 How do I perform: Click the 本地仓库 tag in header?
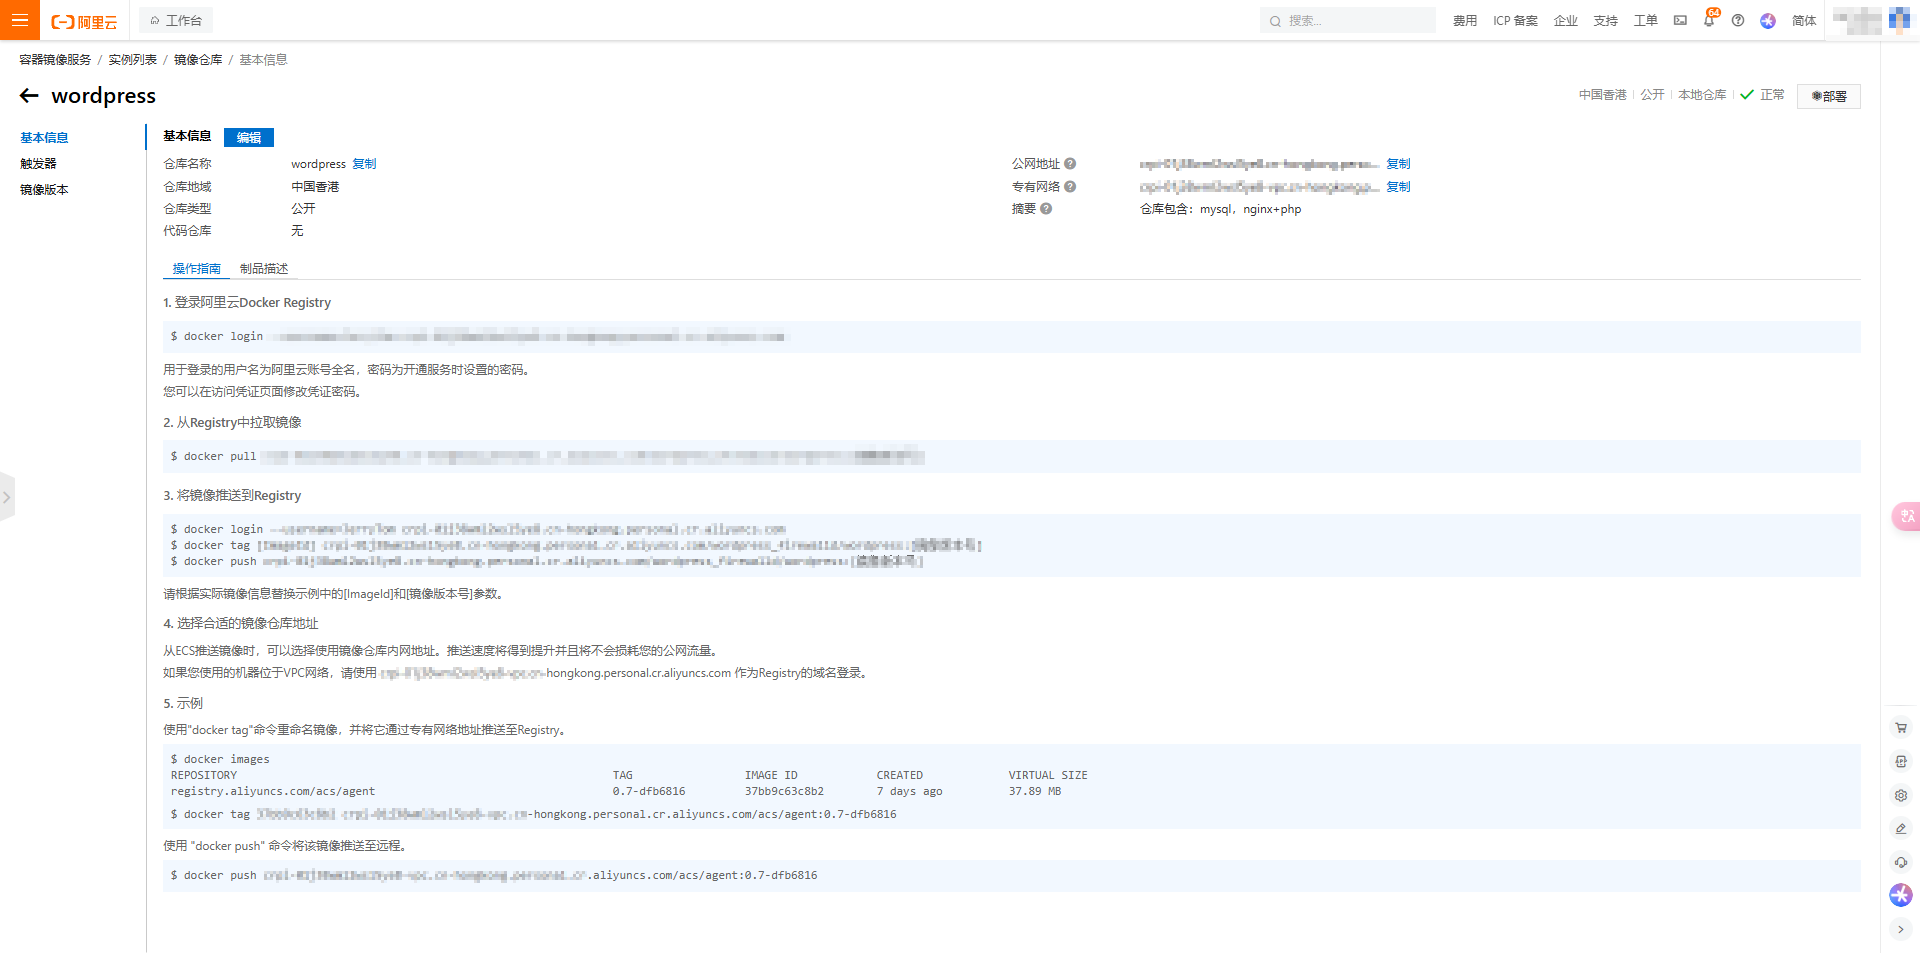coord(1702,95)
